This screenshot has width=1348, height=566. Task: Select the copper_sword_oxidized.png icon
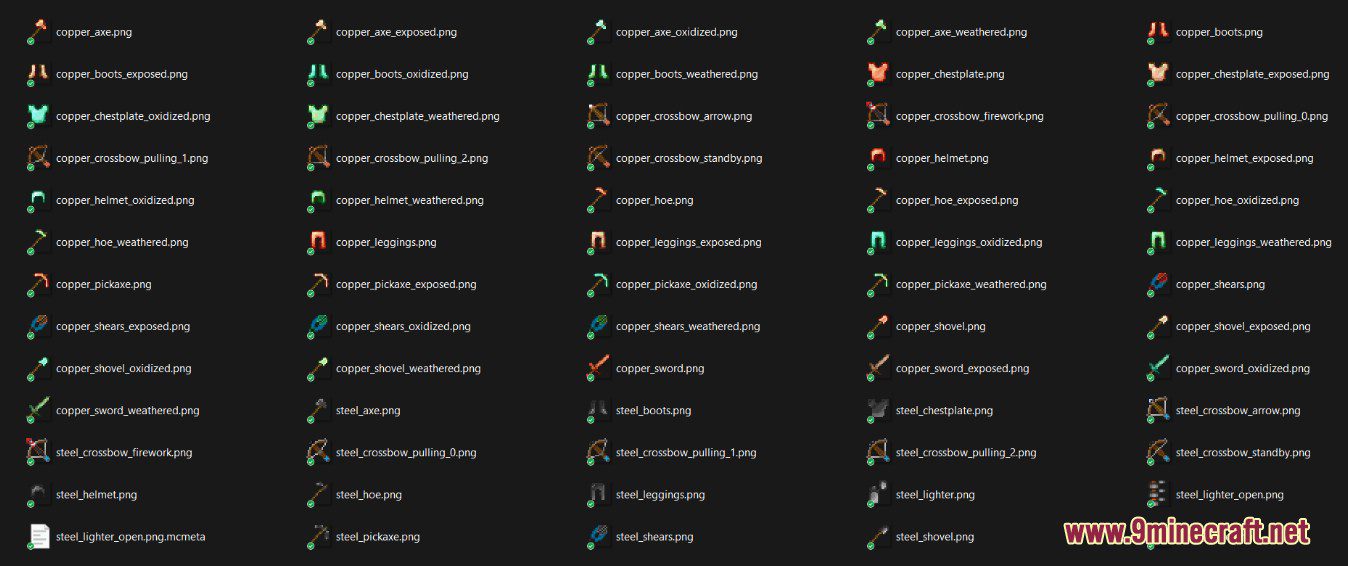[x=1158, y=368]
